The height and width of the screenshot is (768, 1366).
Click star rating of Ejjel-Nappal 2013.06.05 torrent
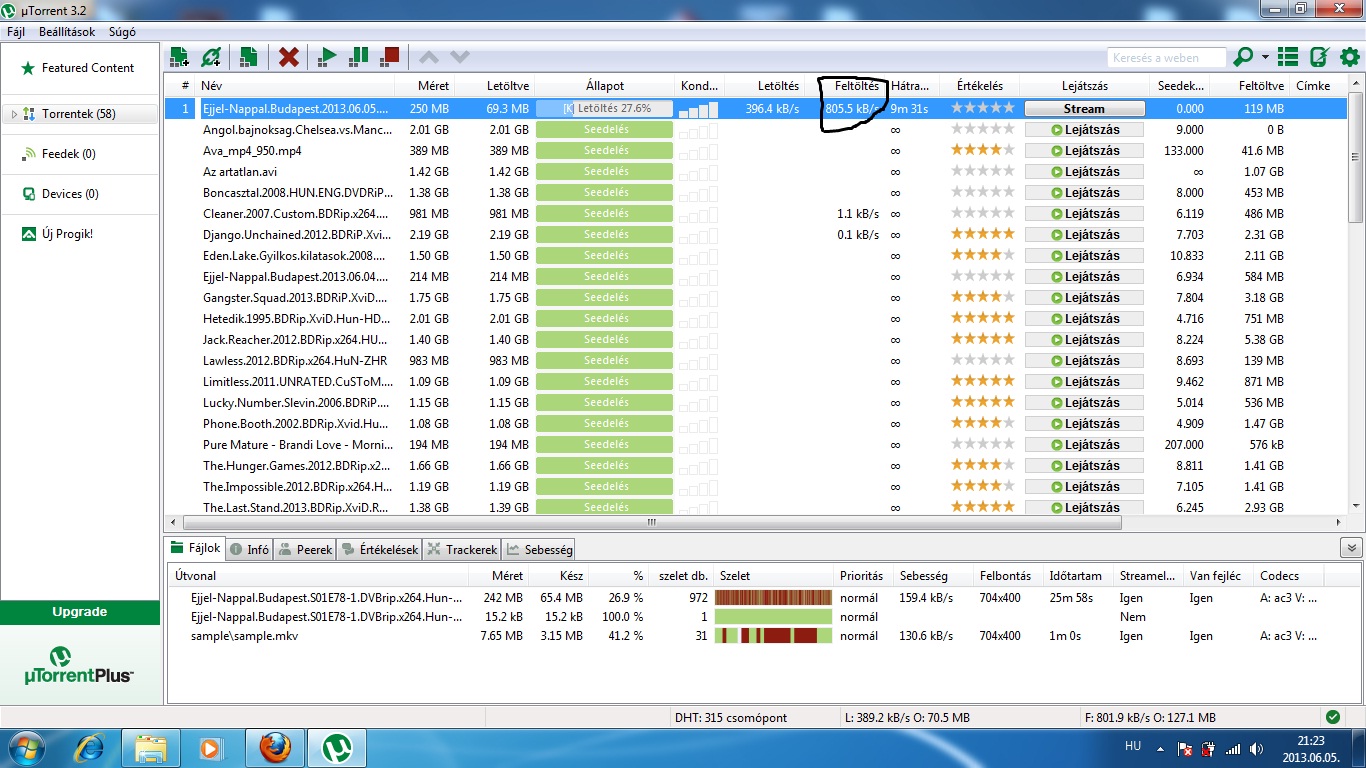982,108
